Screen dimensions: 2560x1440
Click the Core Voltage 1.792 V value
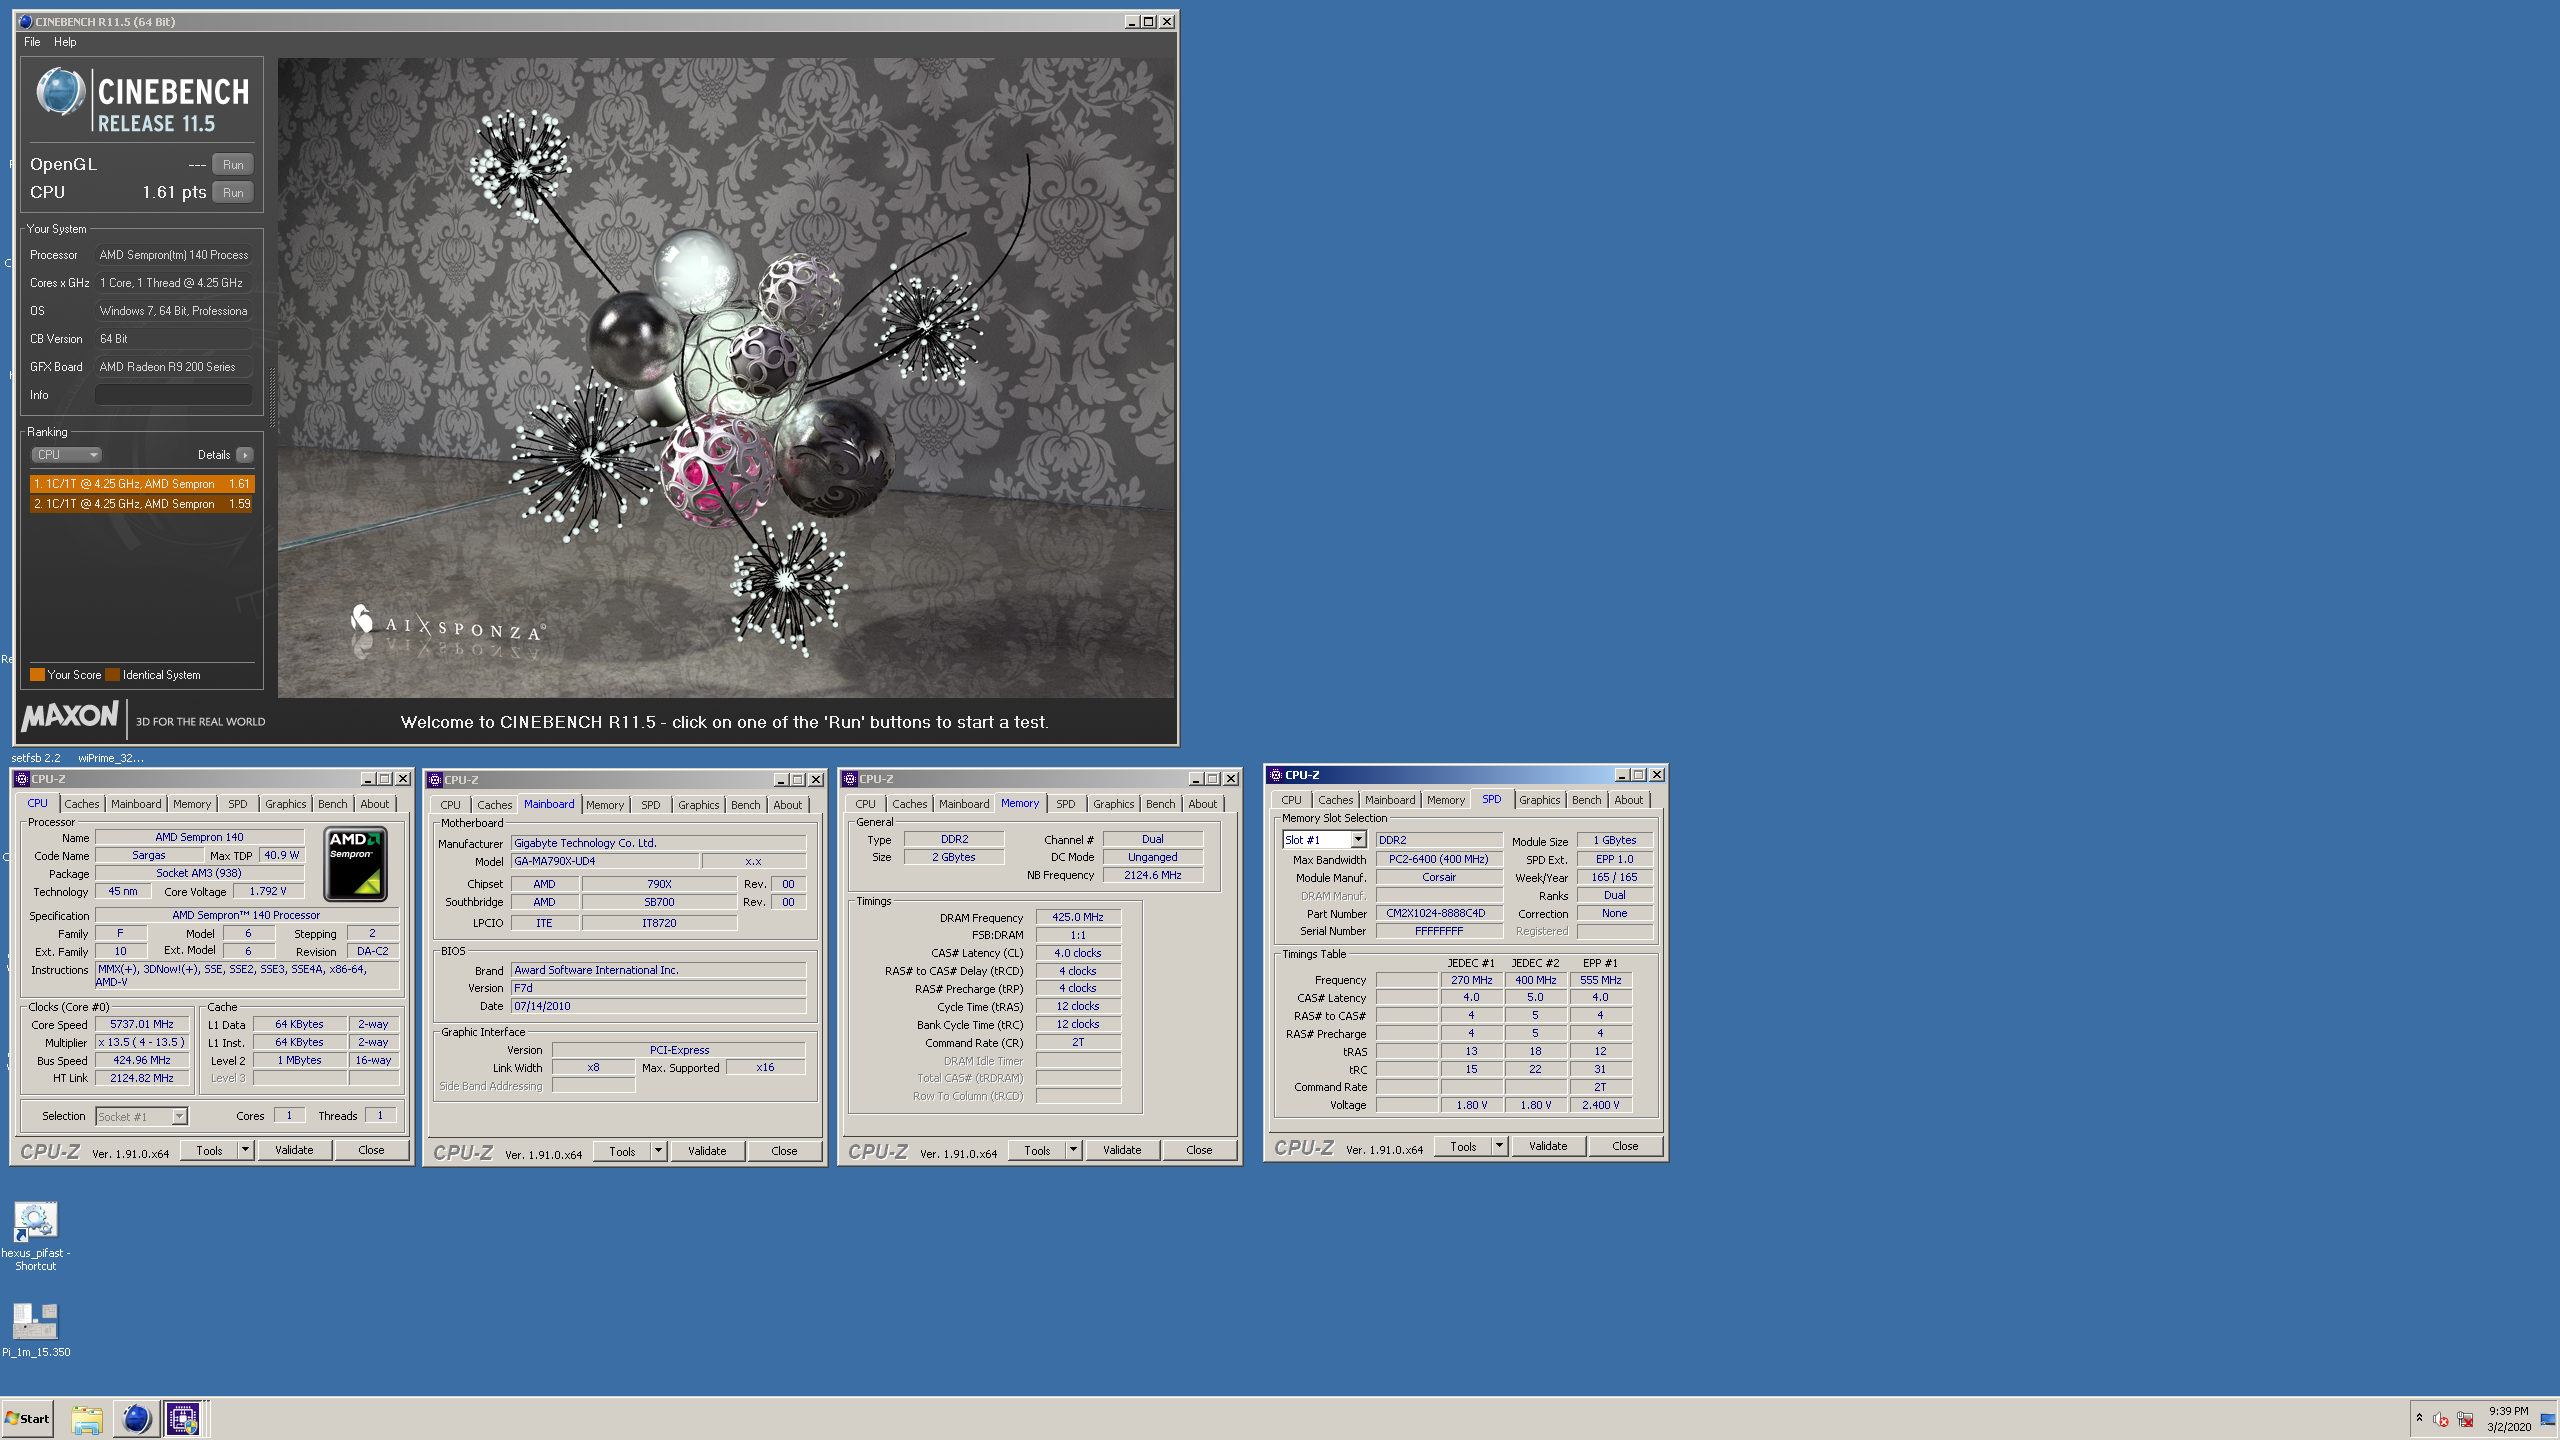click(268, 891)
